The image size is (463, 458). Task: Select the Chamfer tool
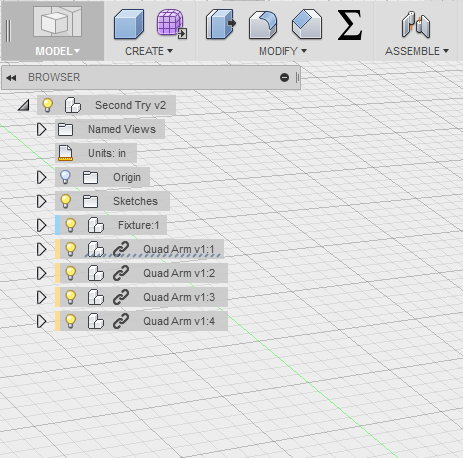[x=307, y=24]
